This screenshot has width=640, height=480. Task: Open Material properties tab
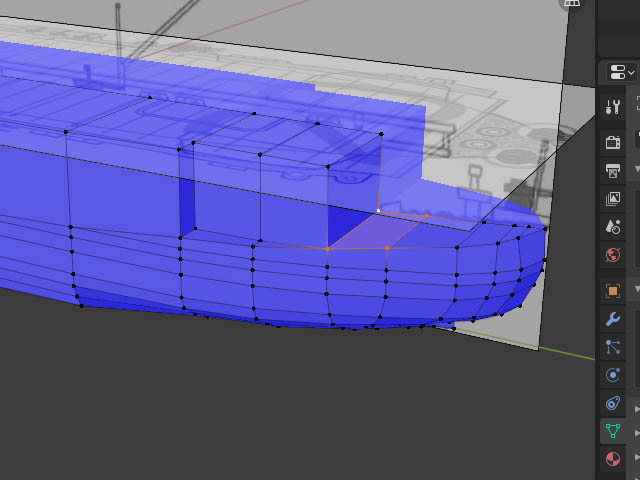613,459
